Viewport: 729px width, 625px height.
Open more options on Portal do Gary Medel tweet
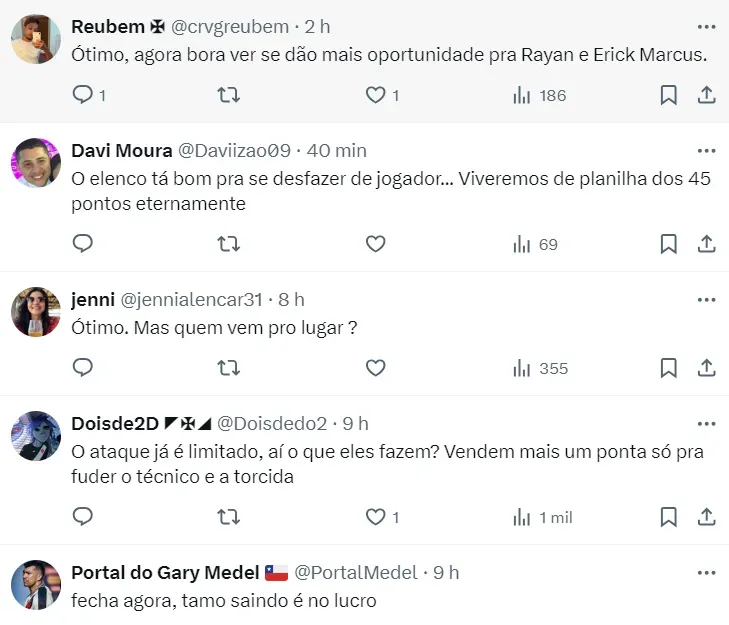pyautogui.click(x=706, y=573)
